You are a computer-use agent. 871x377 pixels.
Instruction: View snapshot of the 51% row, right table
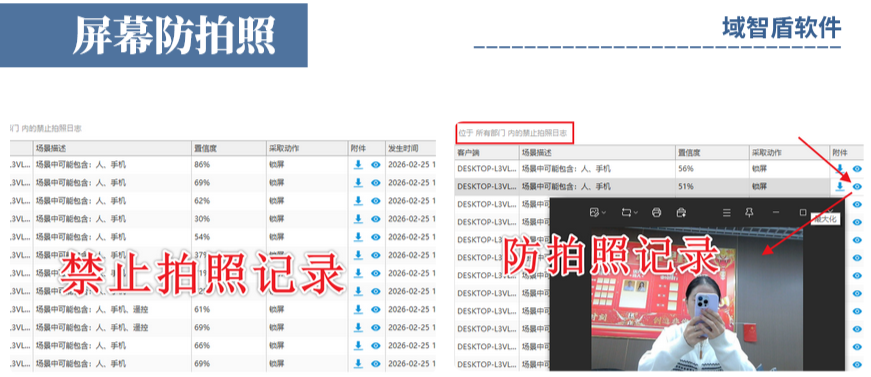(x=858, y=187)
